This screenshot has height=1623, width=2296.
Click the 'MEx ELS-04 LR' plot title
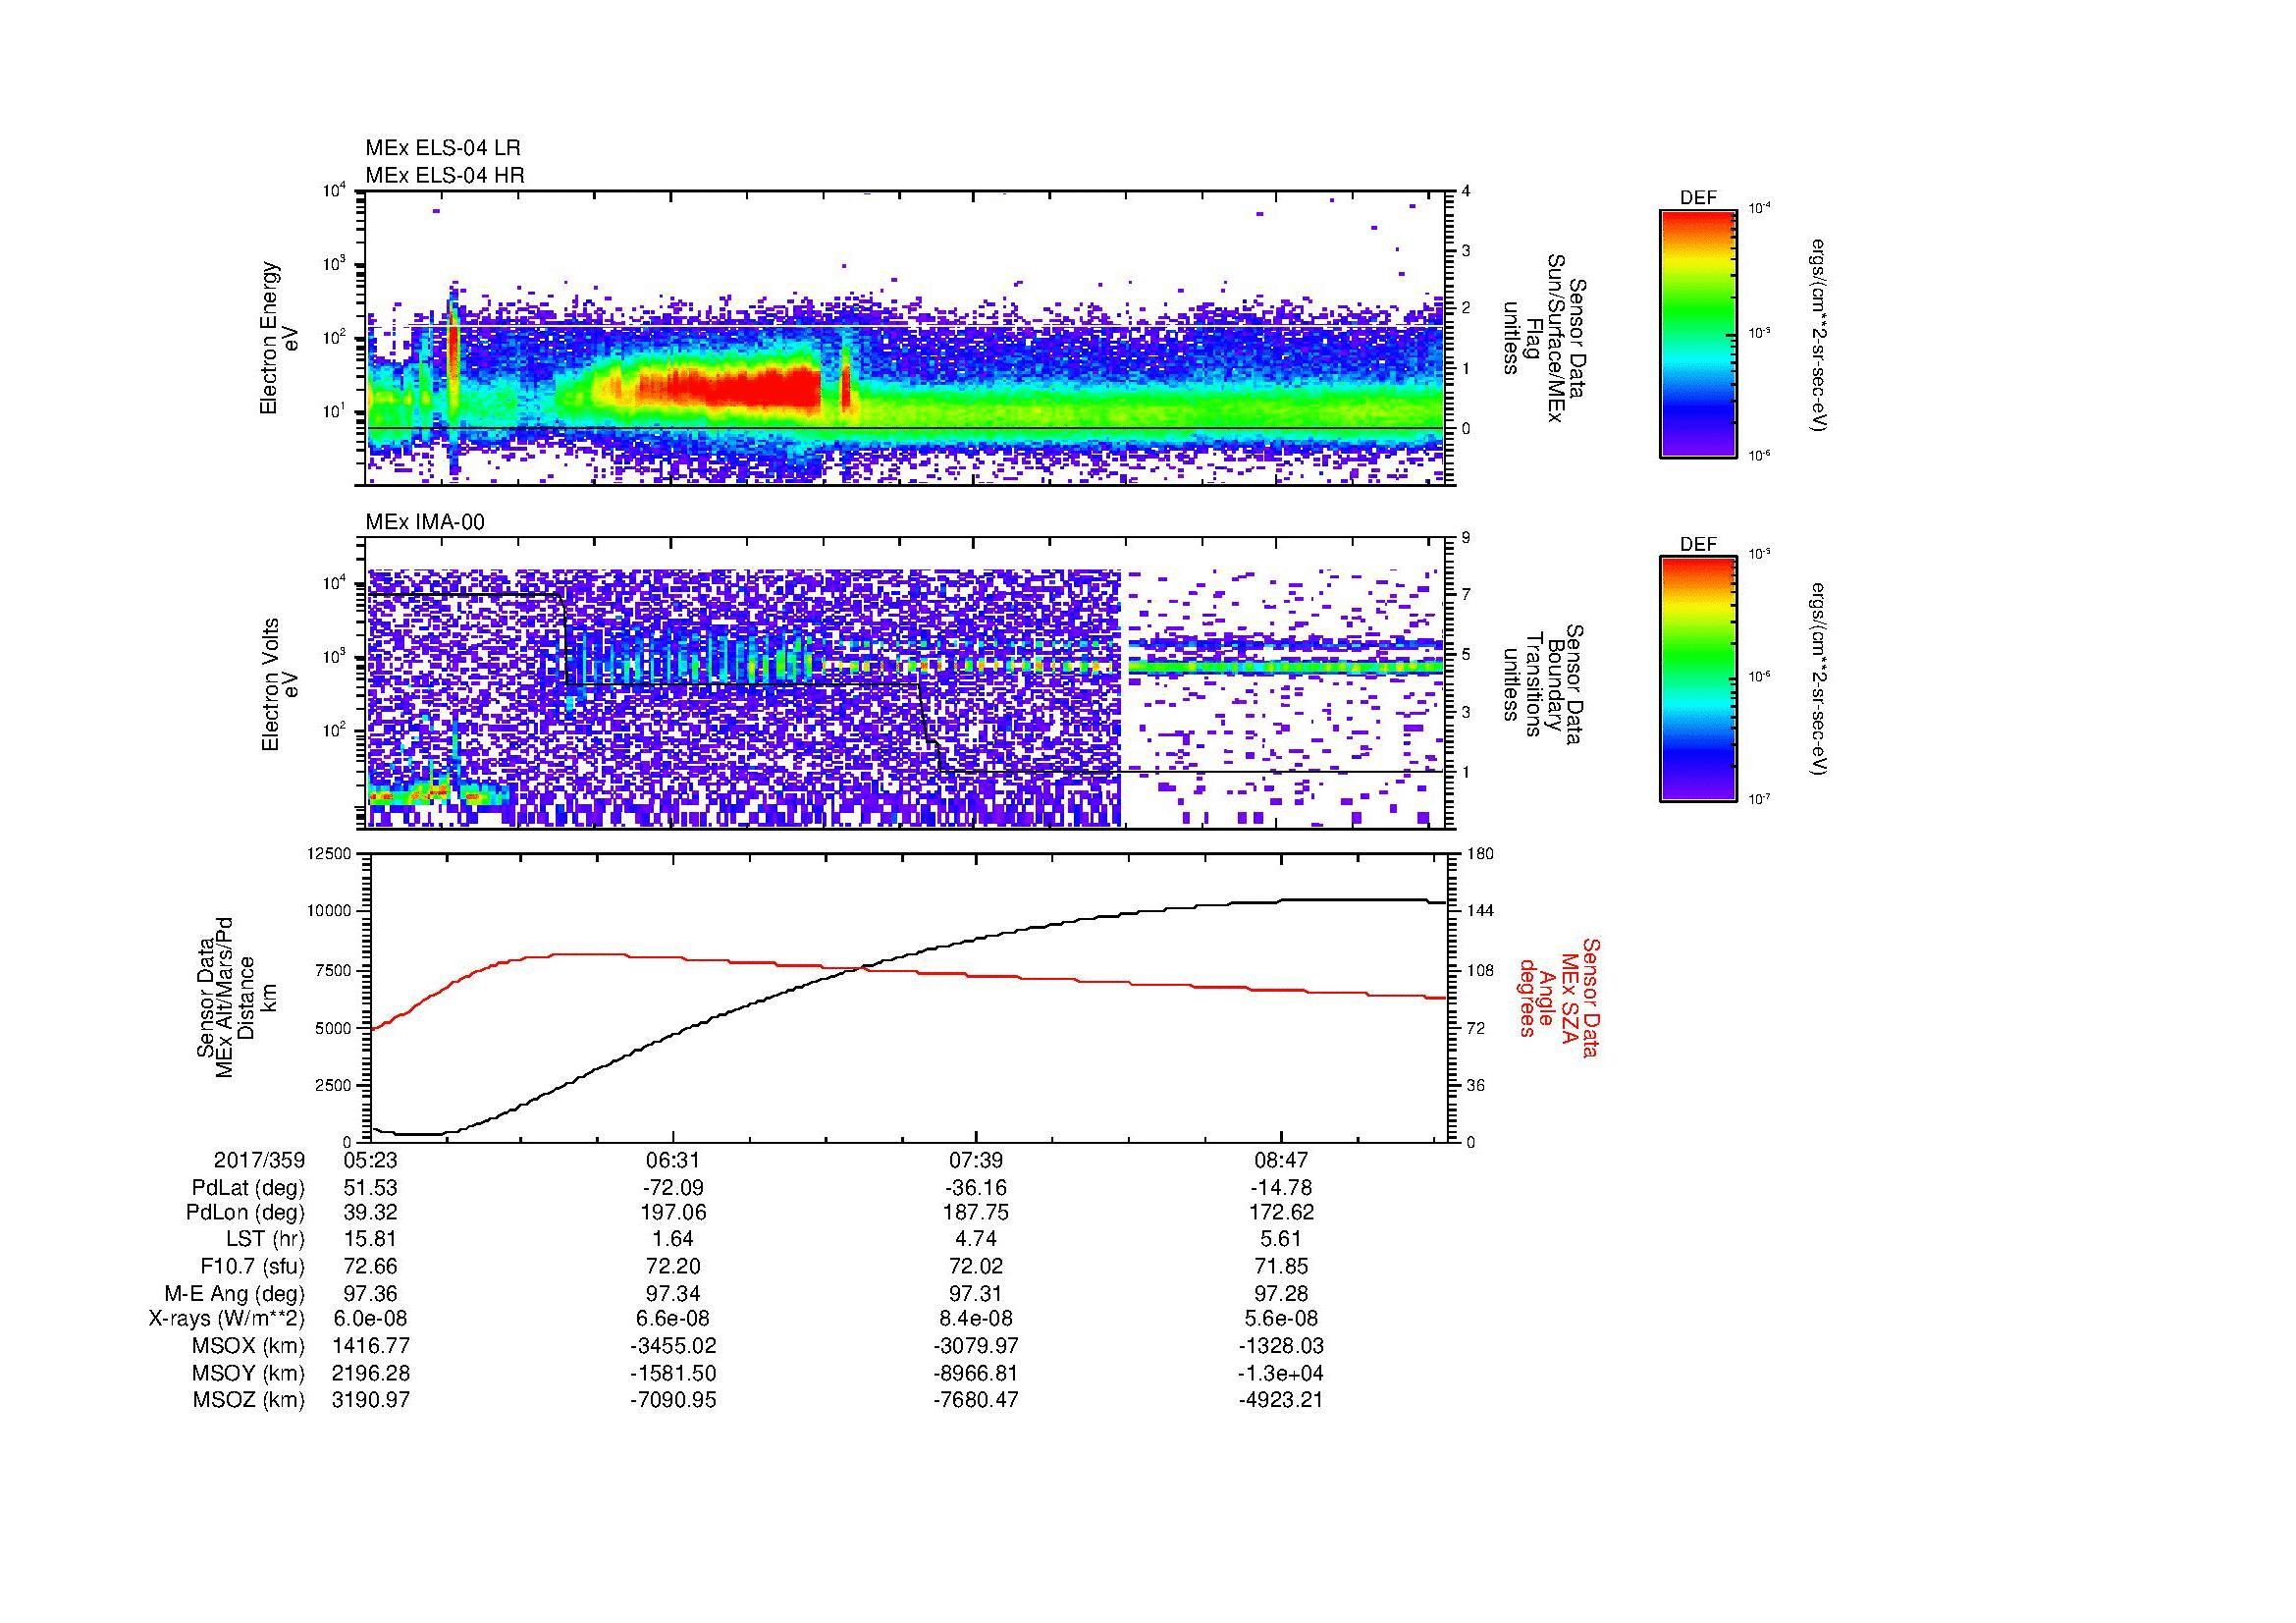(x=443, y=148)
